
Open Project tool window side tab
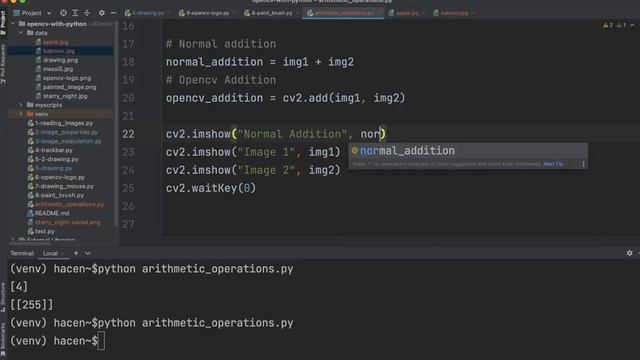pos(3,22)
